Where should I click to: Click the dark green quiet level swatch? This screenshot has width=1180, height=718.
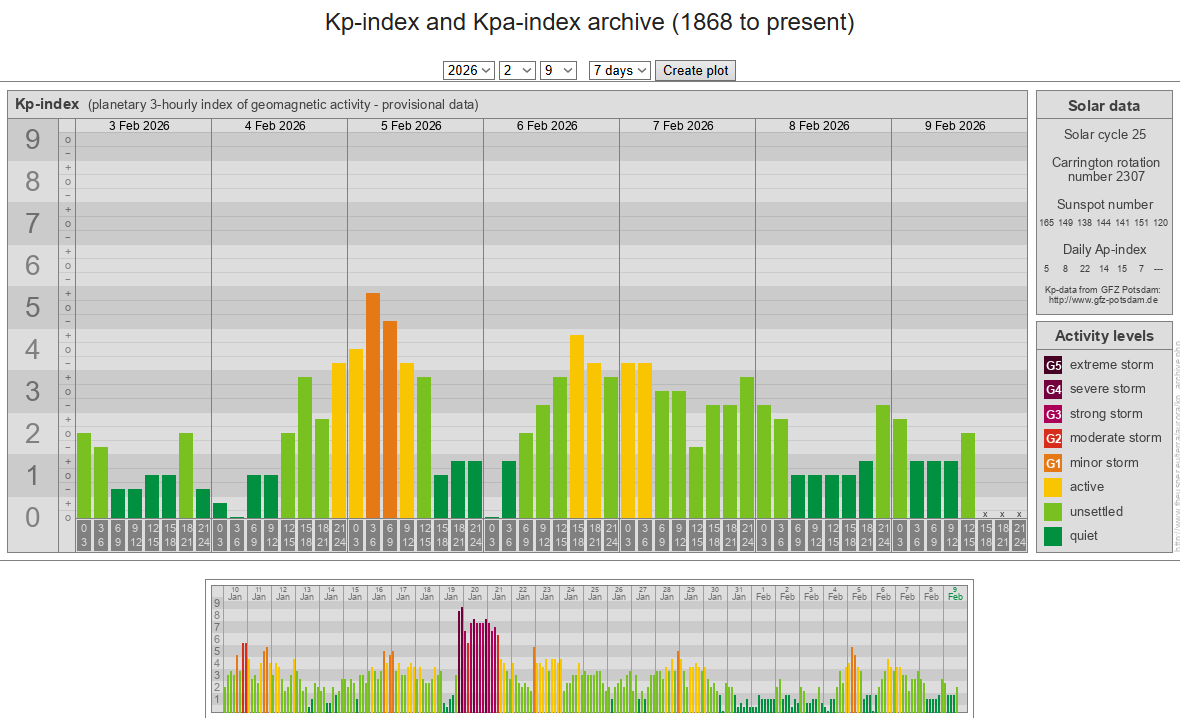tap(1053, 536)
